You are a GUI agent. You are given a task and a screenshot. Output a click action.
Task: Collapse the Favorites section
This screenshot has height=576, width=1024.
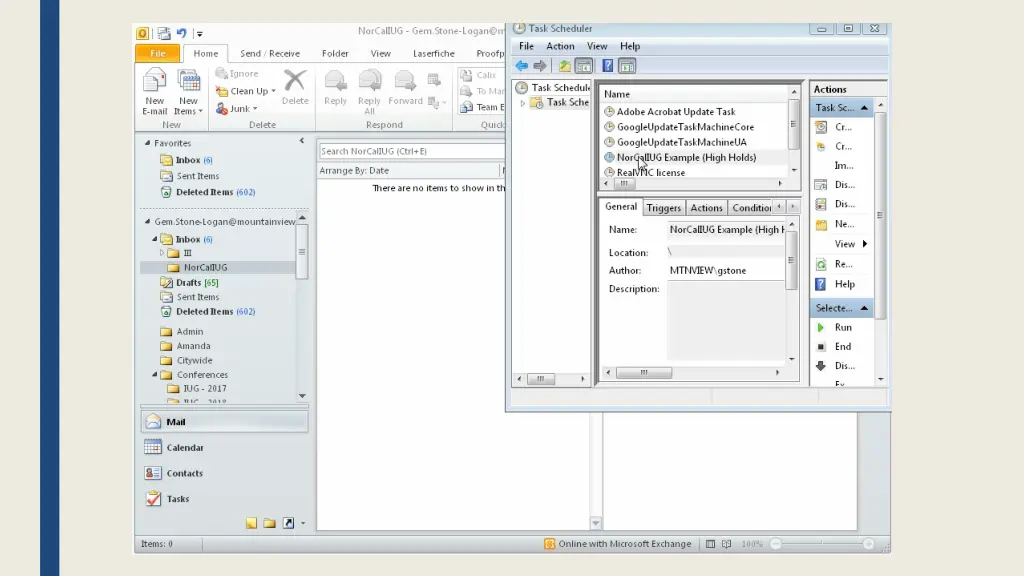(x=148, y=142)
